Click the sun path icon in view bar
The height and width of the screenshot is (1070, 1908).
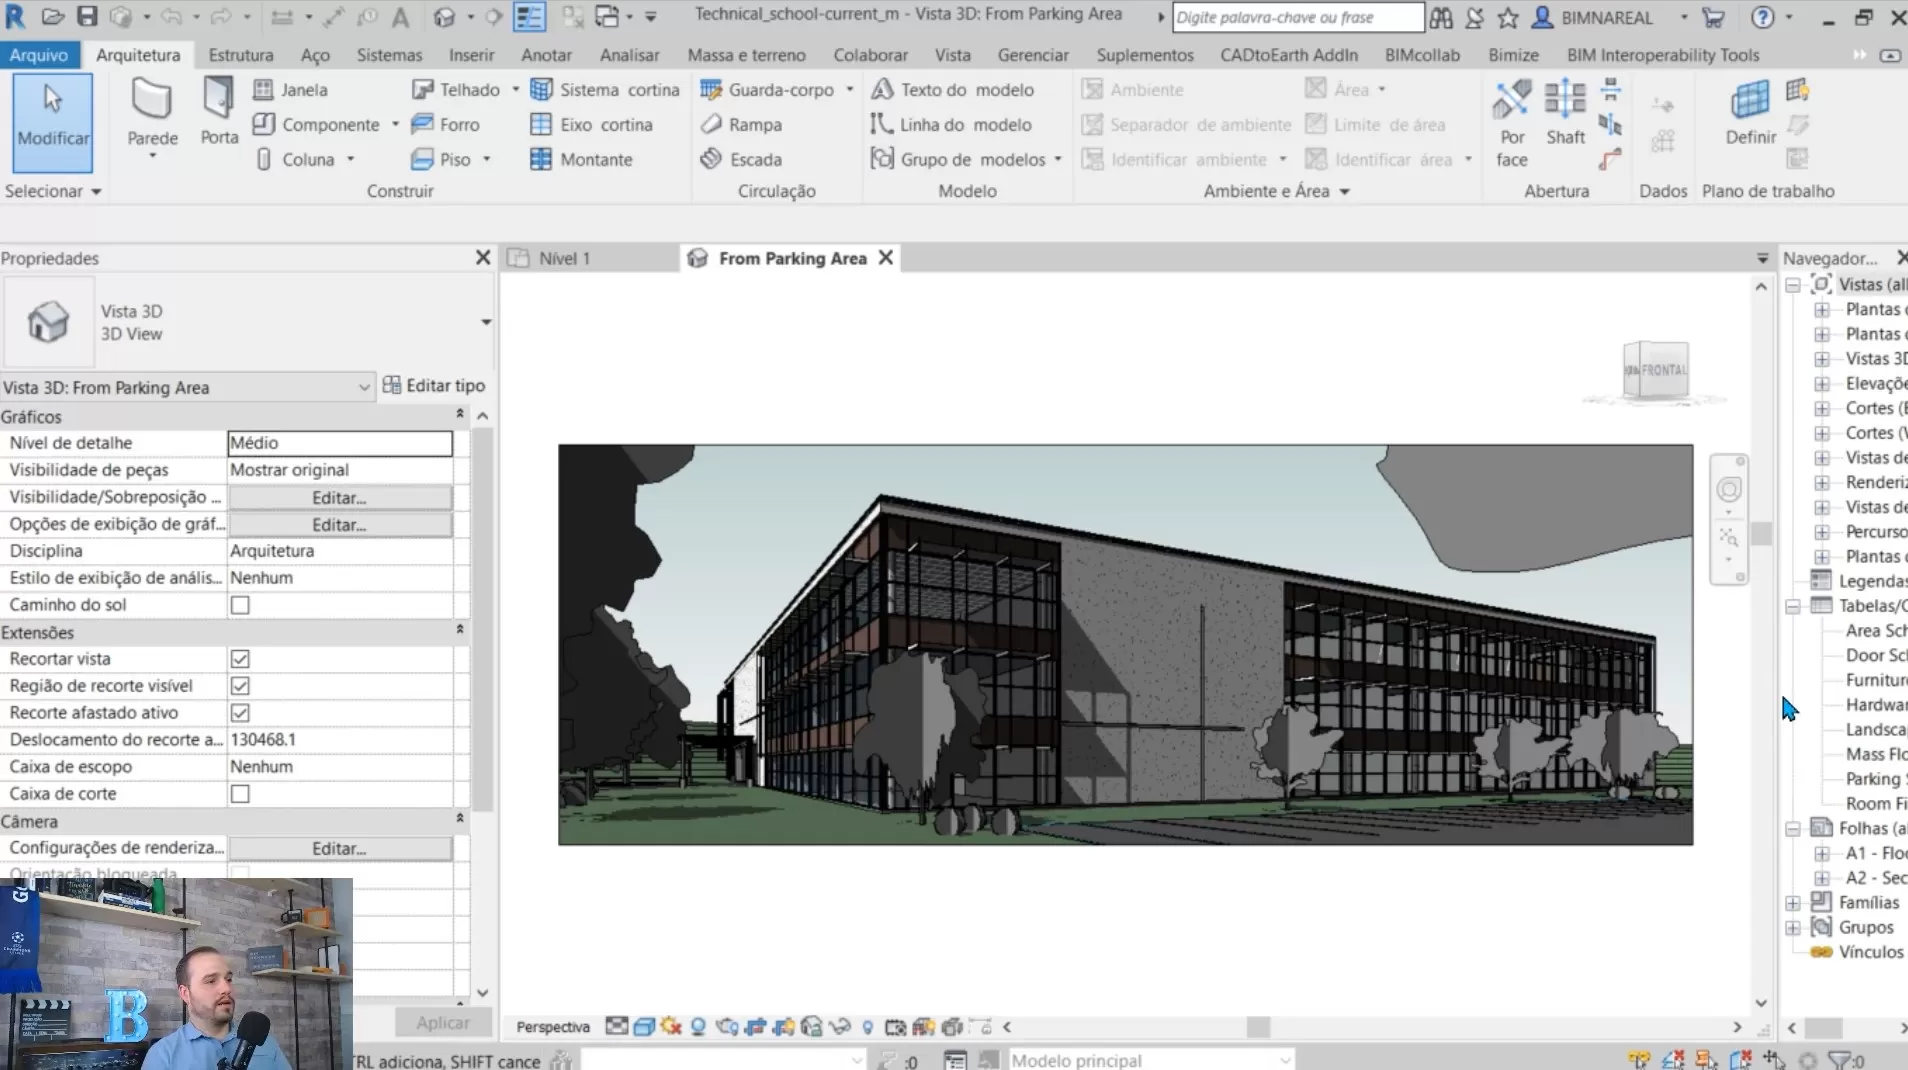click(x=671, y=1027)
